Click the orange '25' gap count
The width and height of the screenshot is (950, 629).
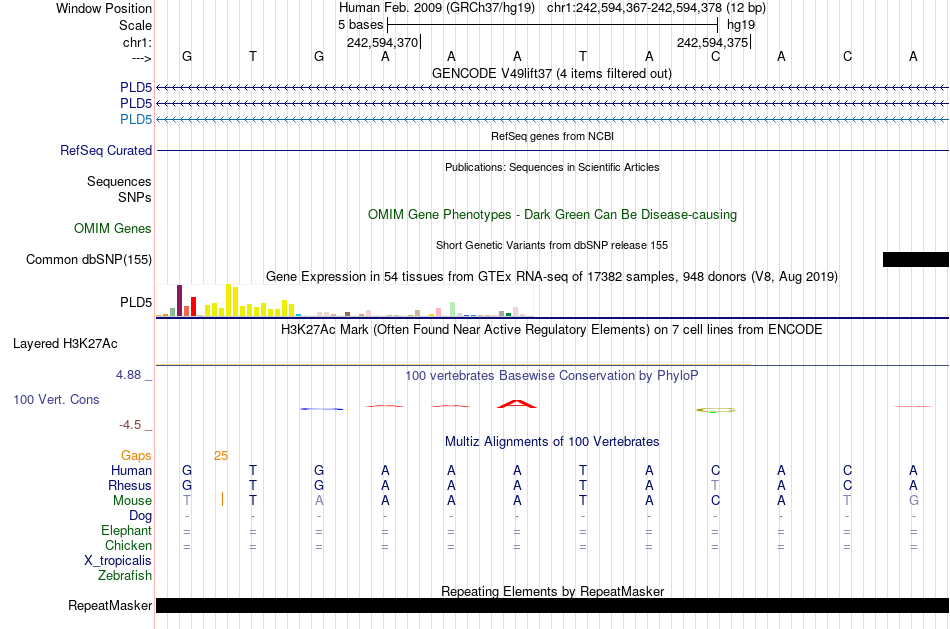tap(221, 456)
